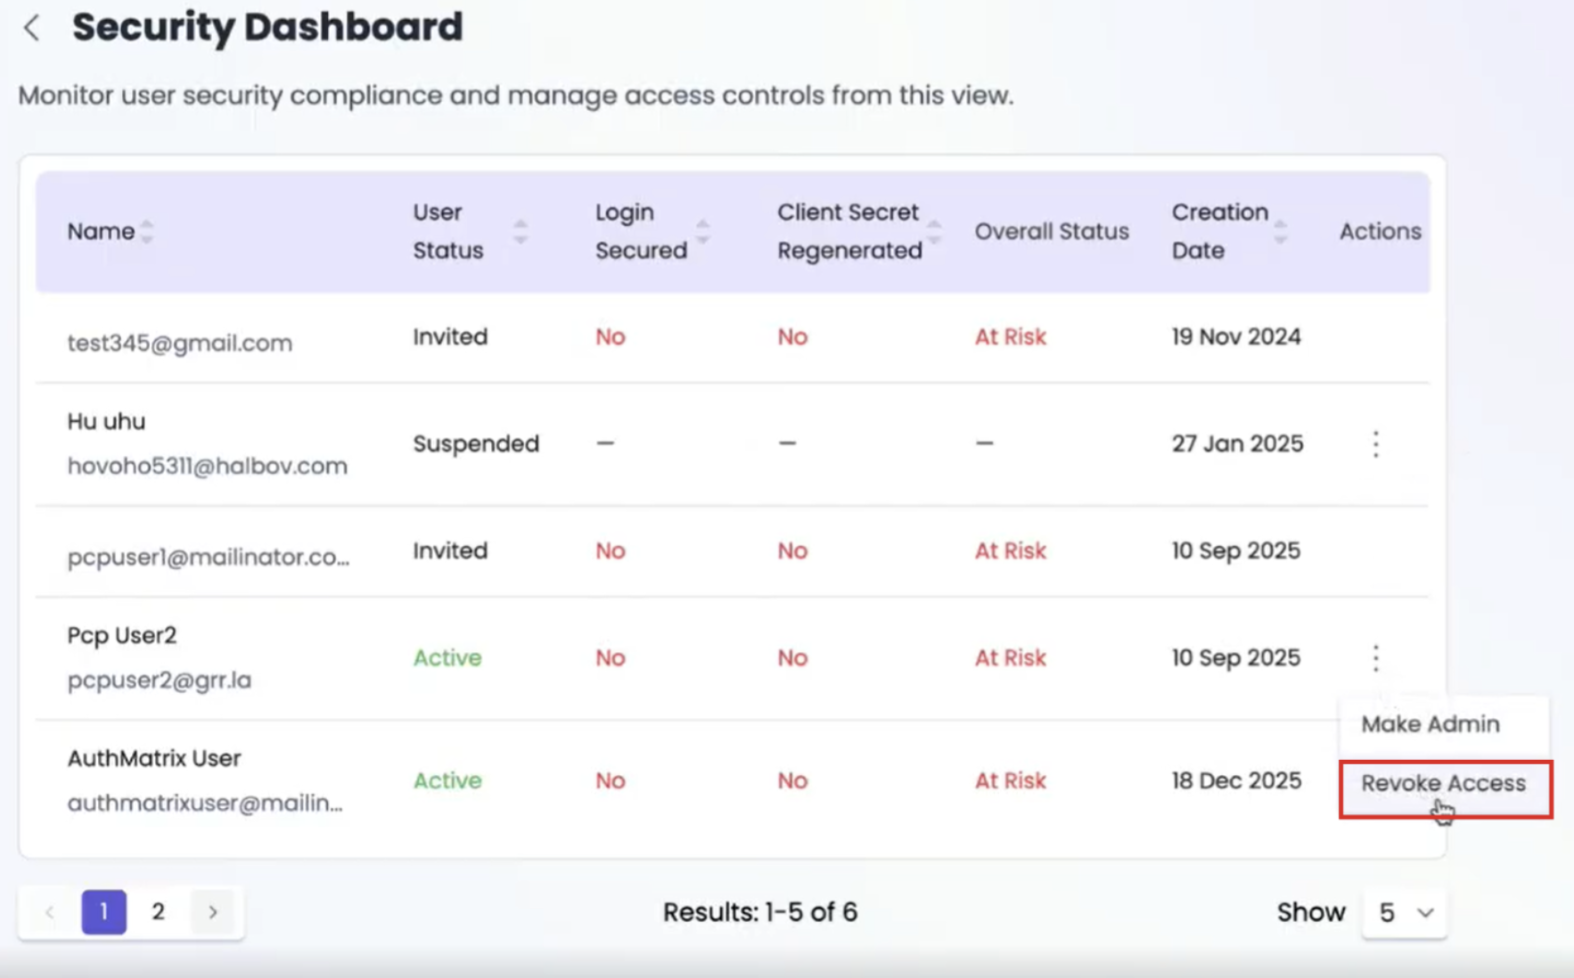1574x978 pixels.
Task: Sort the table by Name column
Action: tap(147, 231)
